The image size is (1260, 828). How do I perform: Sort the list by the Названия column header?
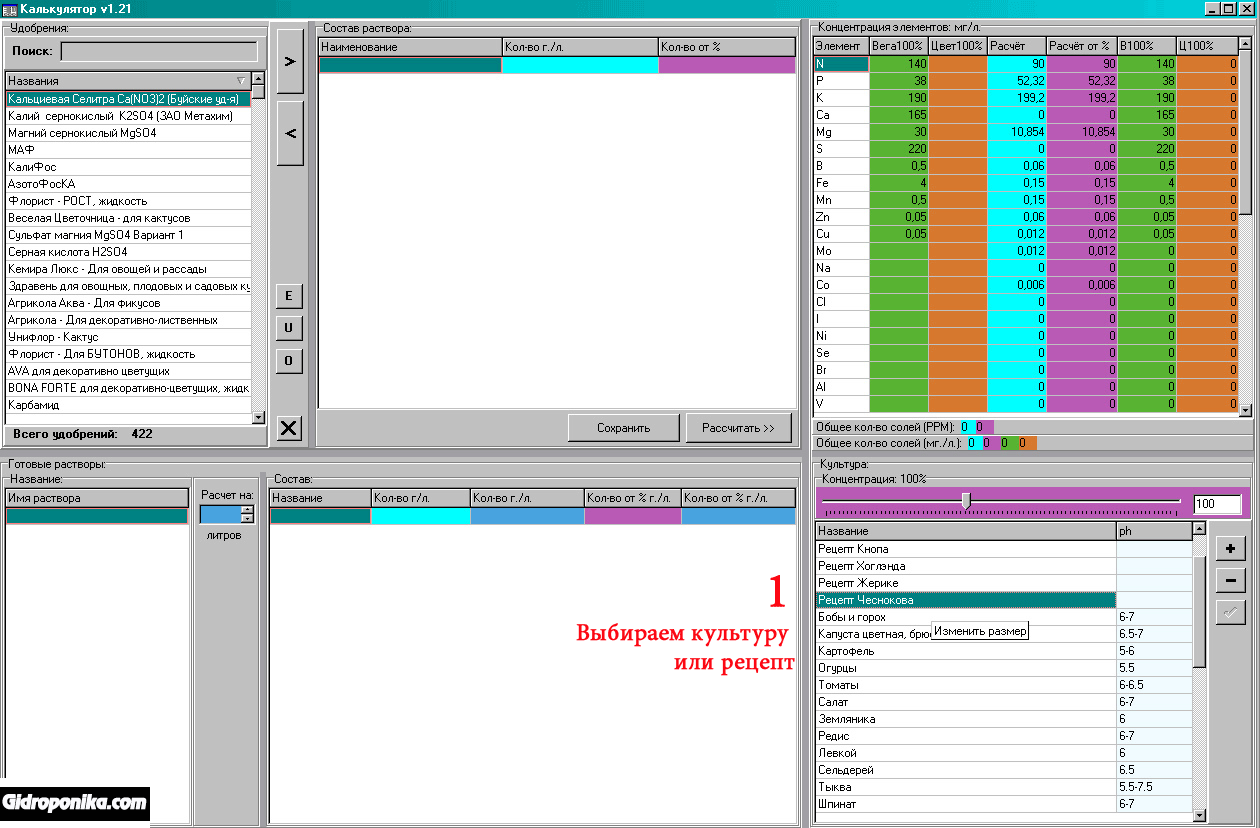pyautogui.click(x=127, y=80)
